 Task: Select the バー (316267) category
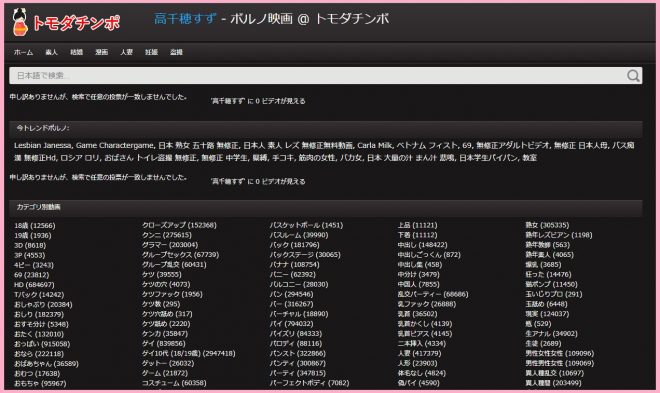click(x=291, y=304)
